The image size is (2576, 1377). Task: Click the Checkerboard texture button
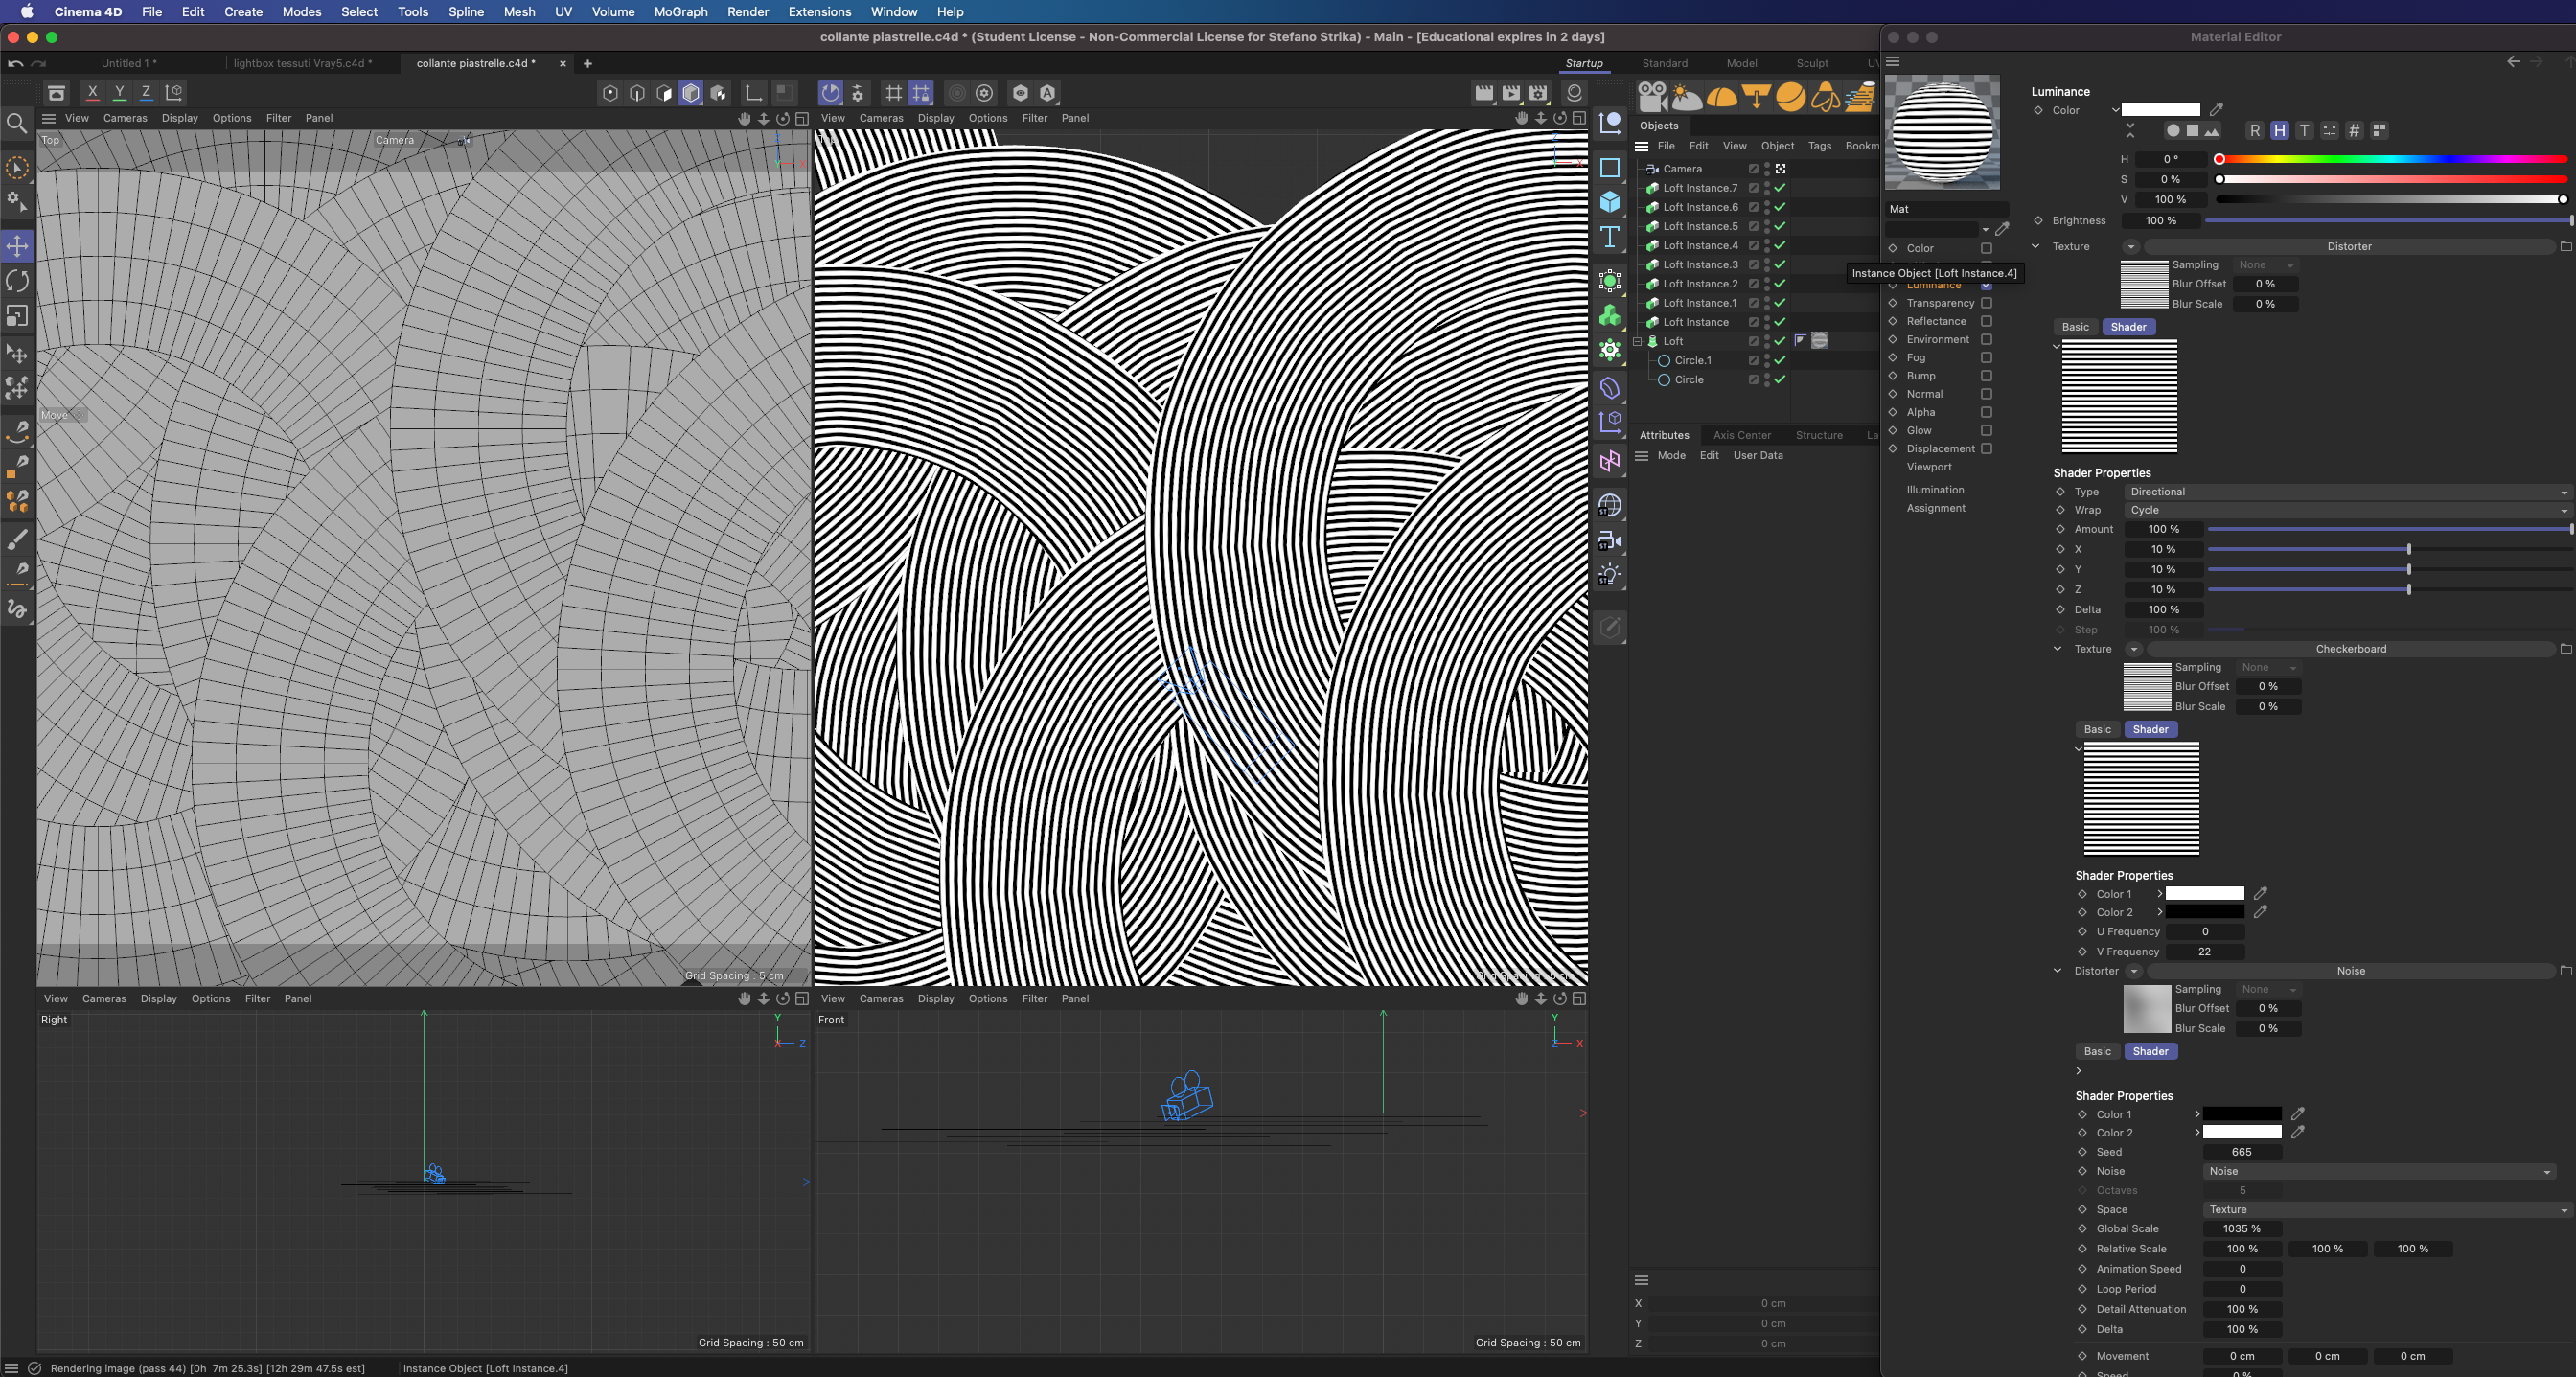pyautogui.click(x=2350, y=649)
